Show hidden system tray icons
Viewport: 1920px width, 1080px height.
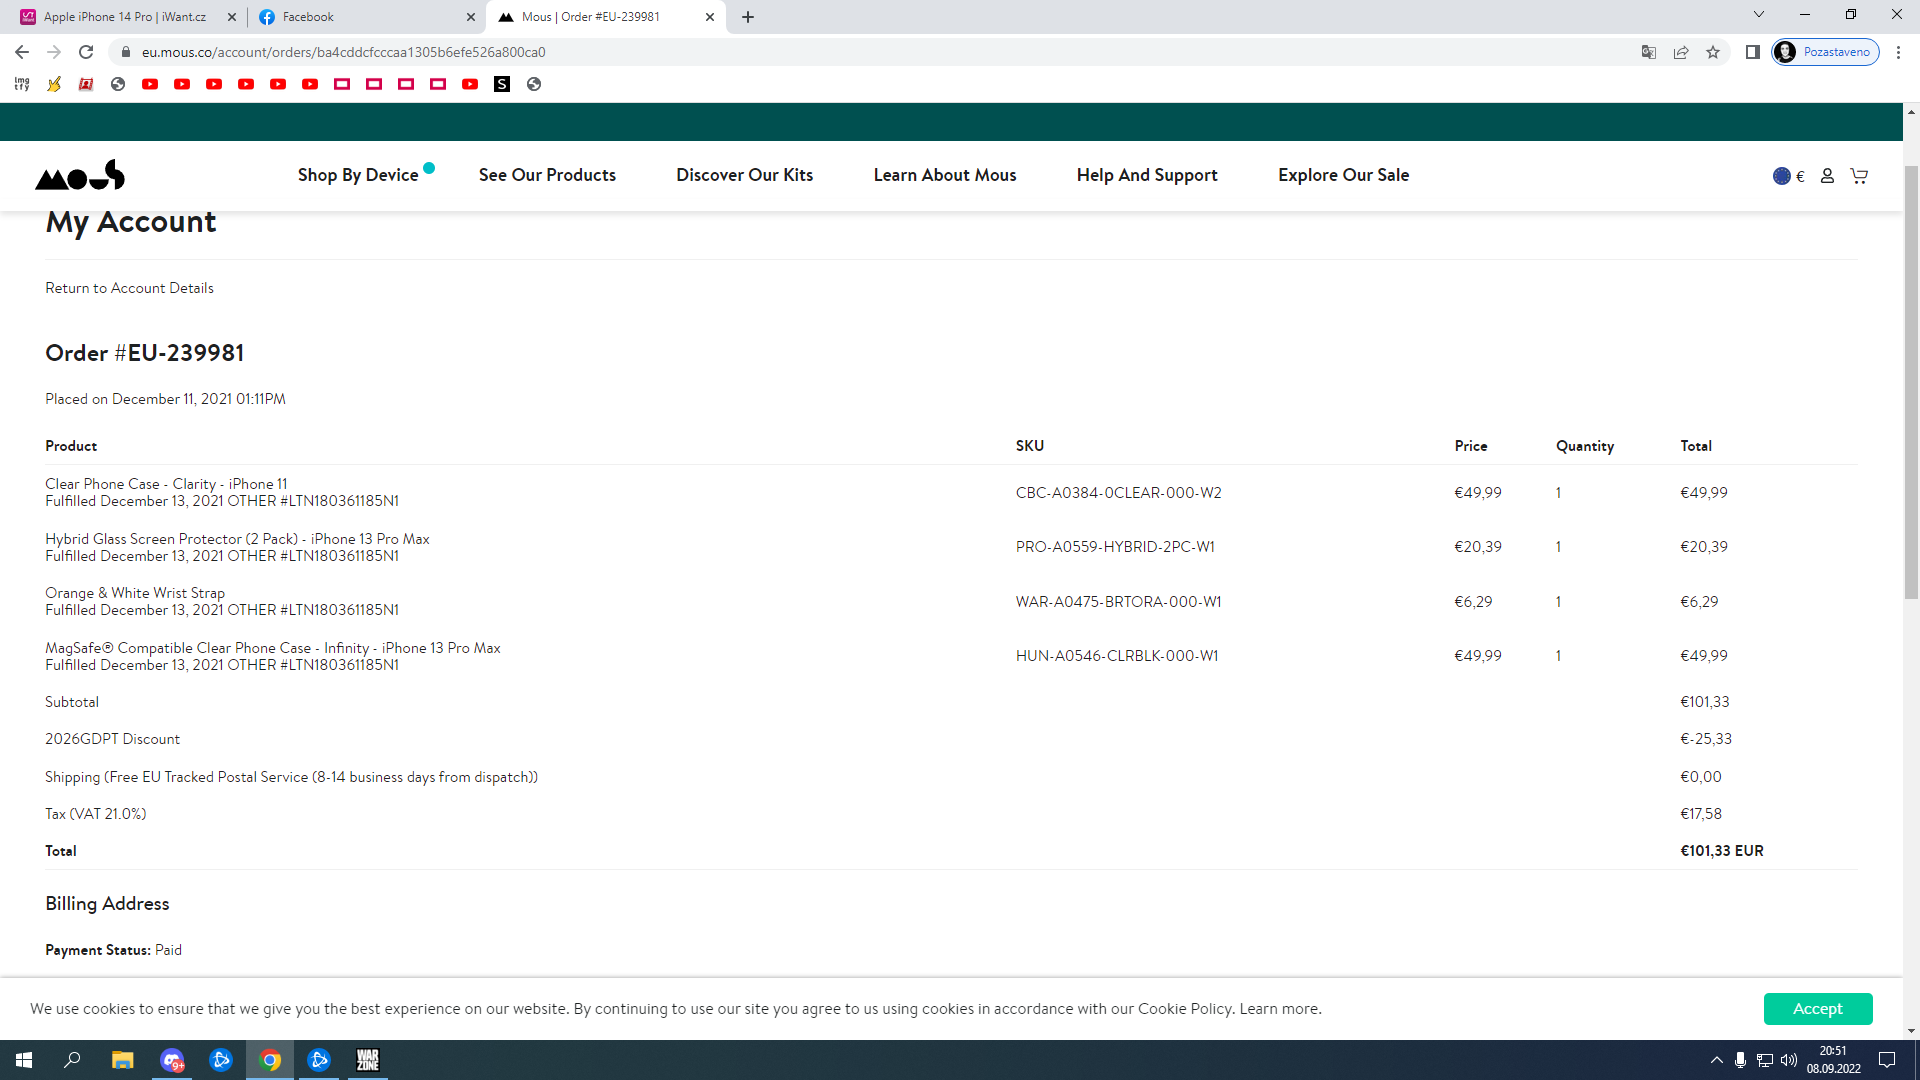[1717, 1060]
